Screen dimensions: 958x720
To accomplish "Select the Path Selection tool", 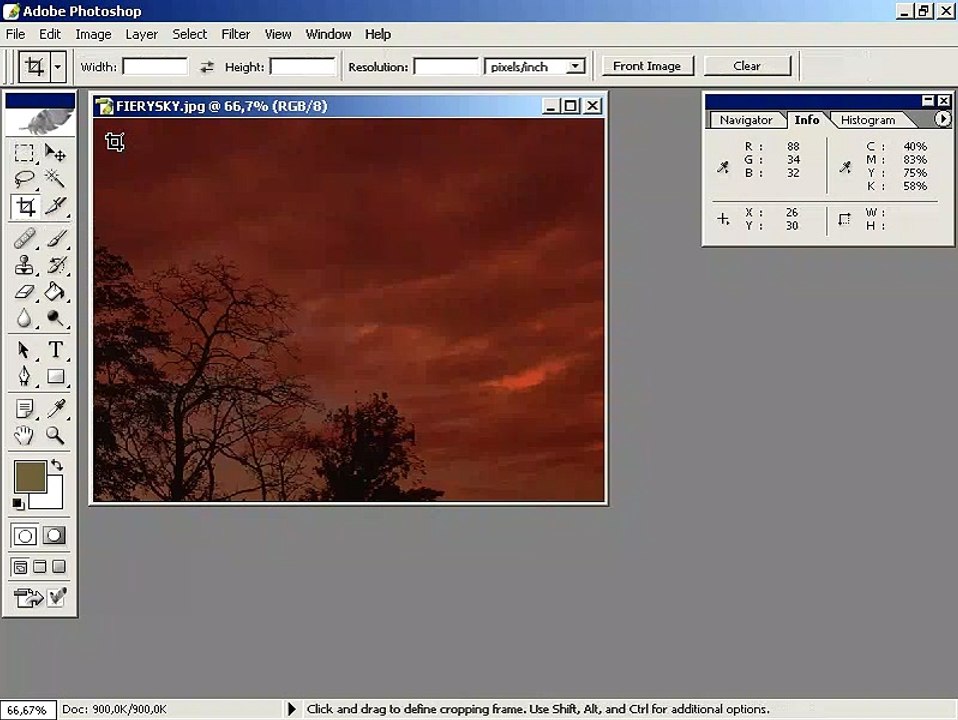I will (24, 350).
